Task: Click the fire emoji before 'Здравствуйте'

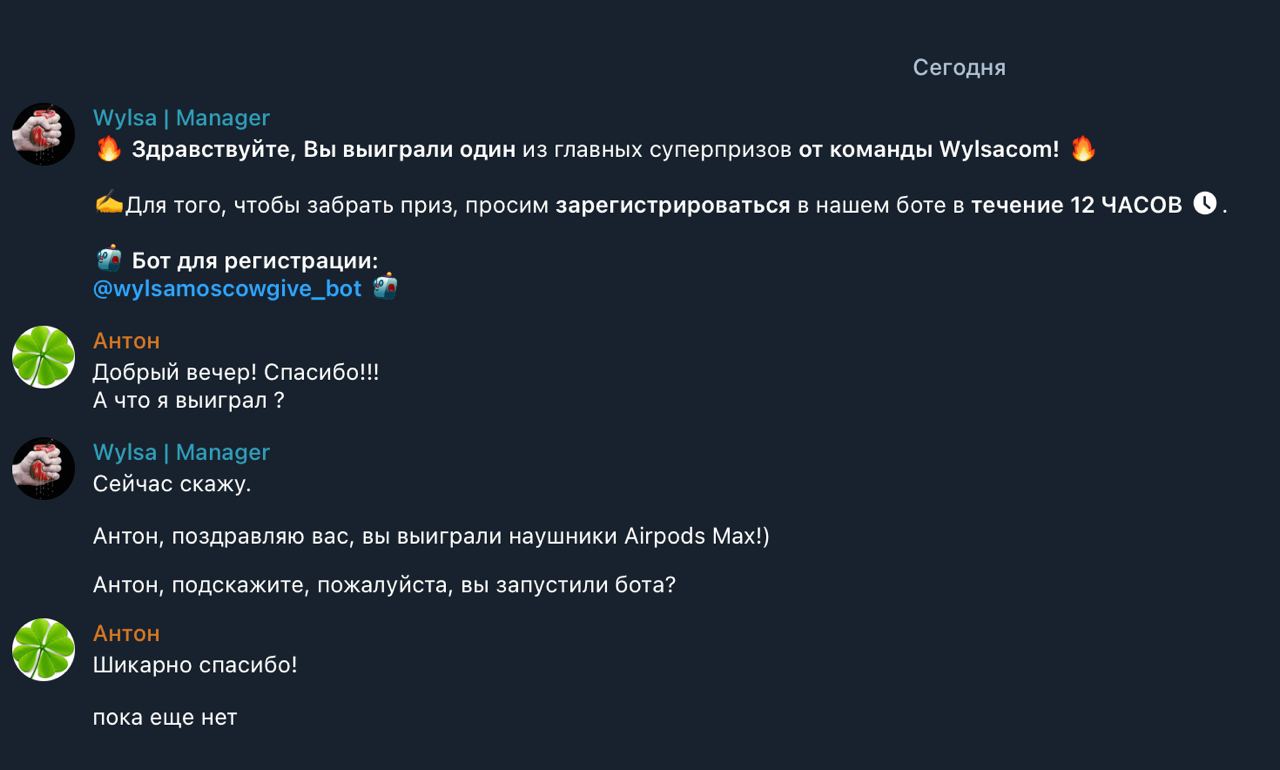Action: (x=108, y=150)
